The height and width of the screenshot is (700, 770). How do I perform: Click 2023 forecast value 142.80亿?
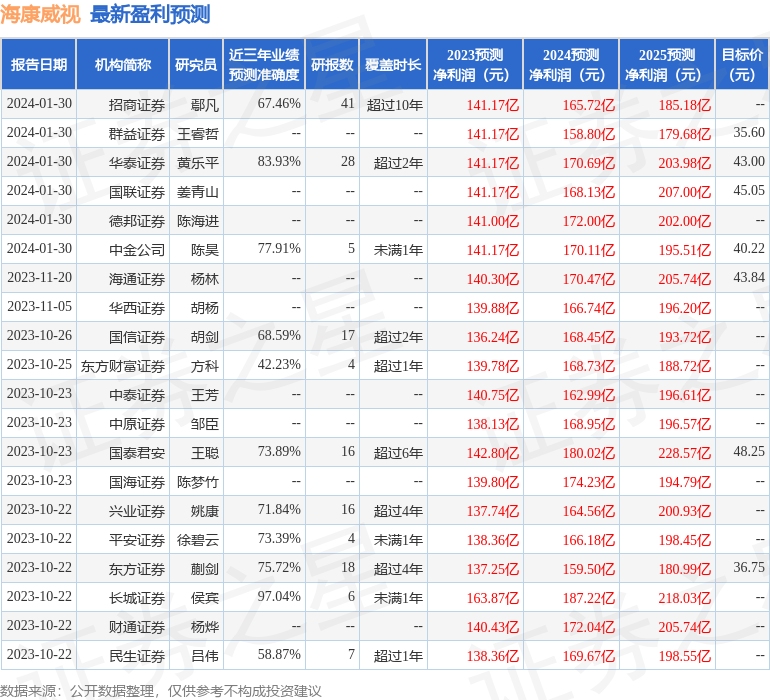493,453
